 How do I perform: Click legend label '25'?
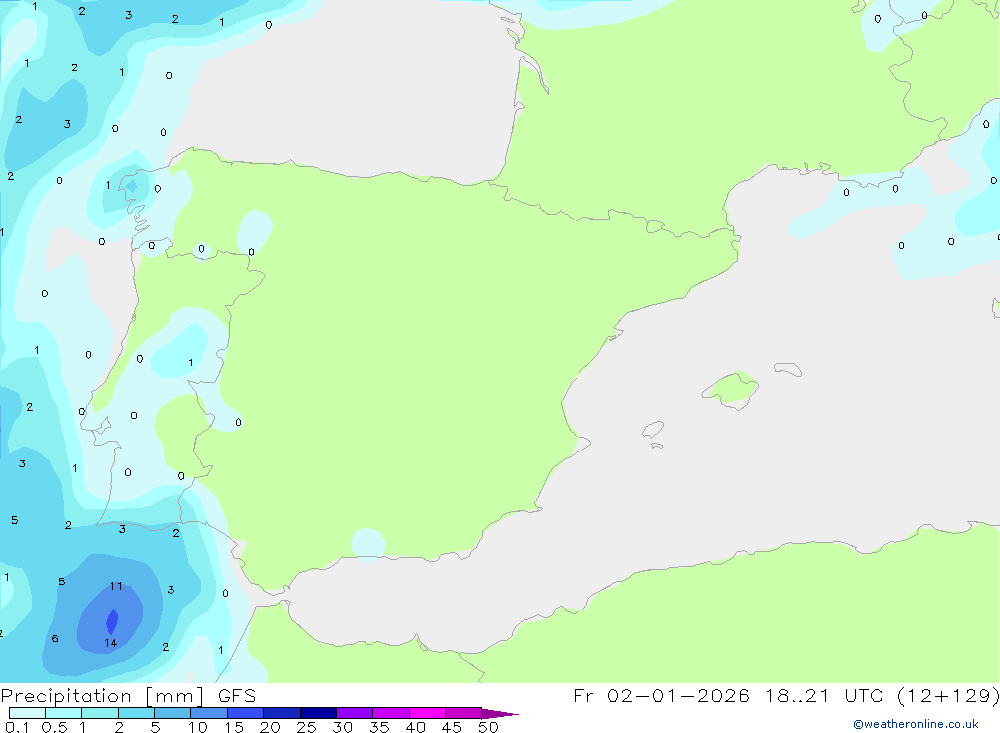(x=307, y=727)
